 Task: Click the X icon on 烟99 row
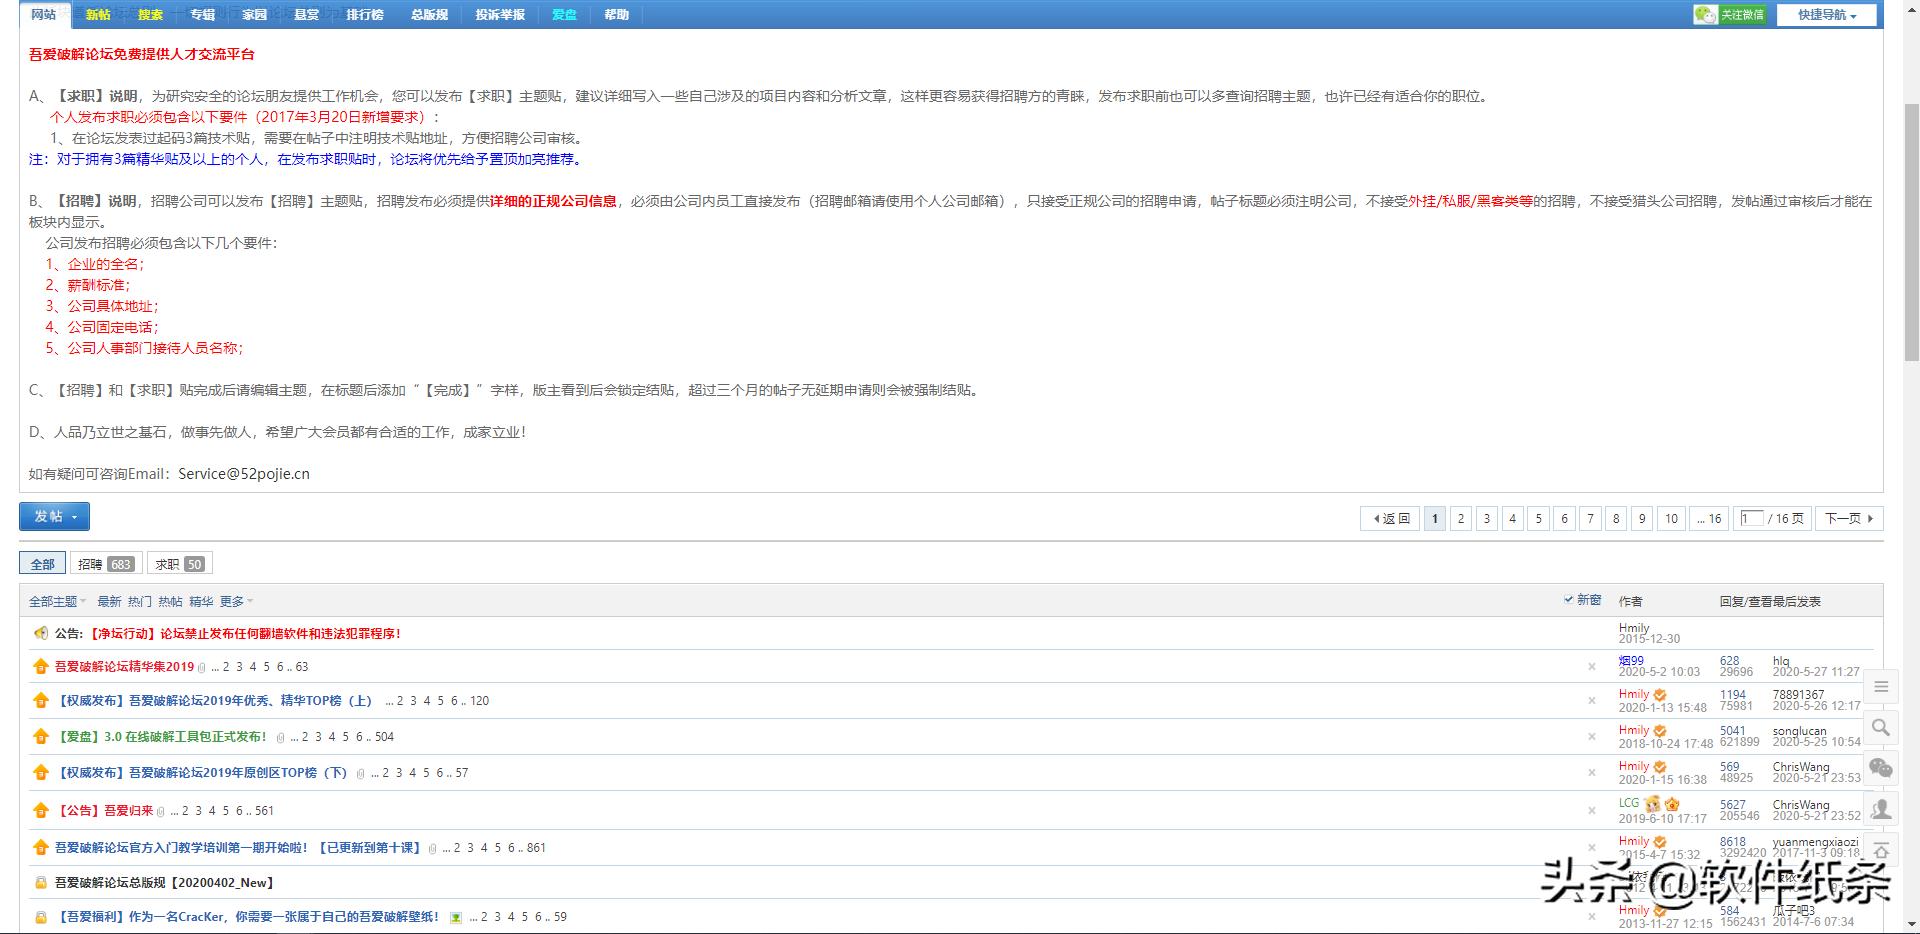click(x=1592, y=667)
